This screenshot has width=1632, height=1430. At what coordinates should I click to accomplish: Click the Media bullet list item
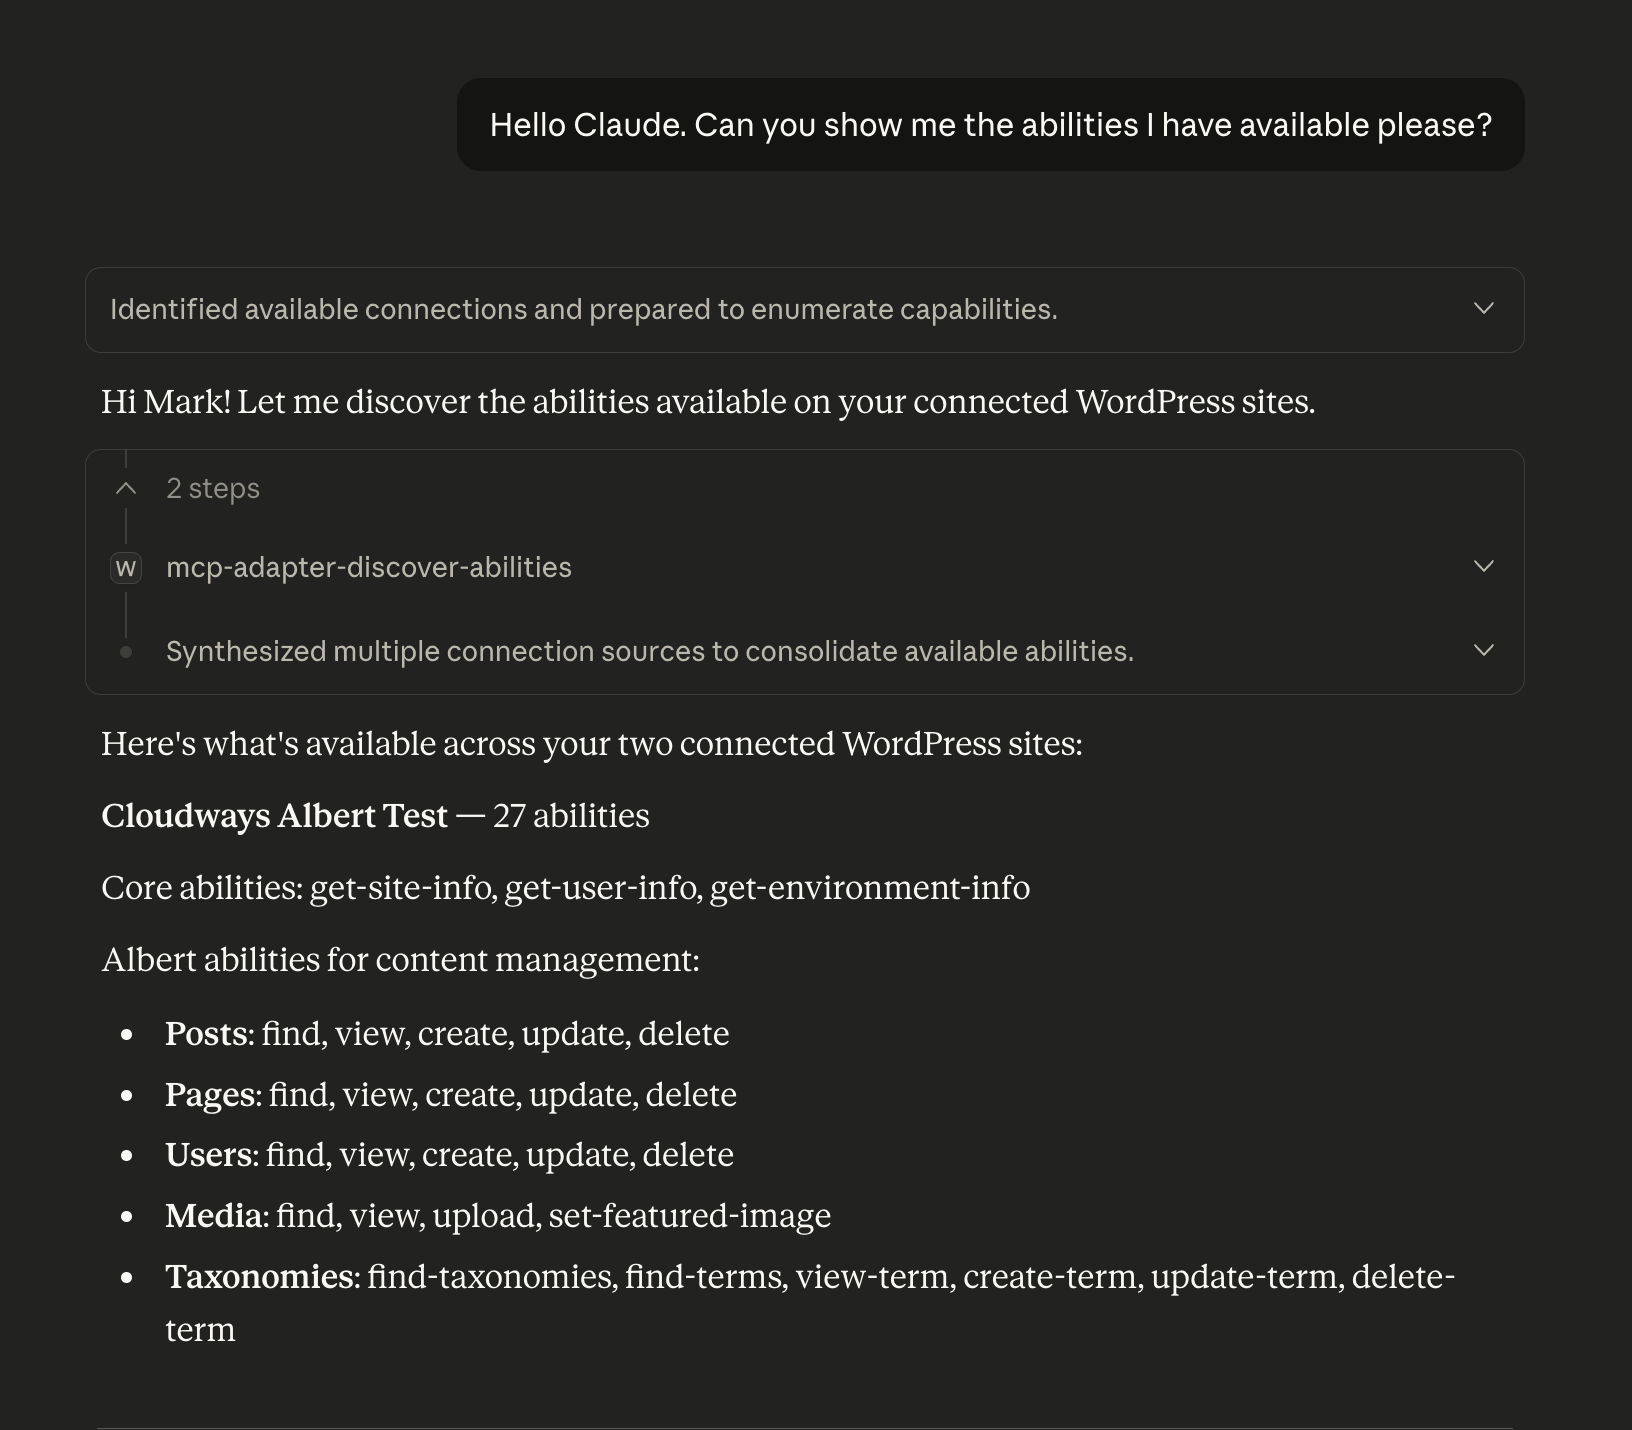pyautogui.click(x=498, y=1215)
